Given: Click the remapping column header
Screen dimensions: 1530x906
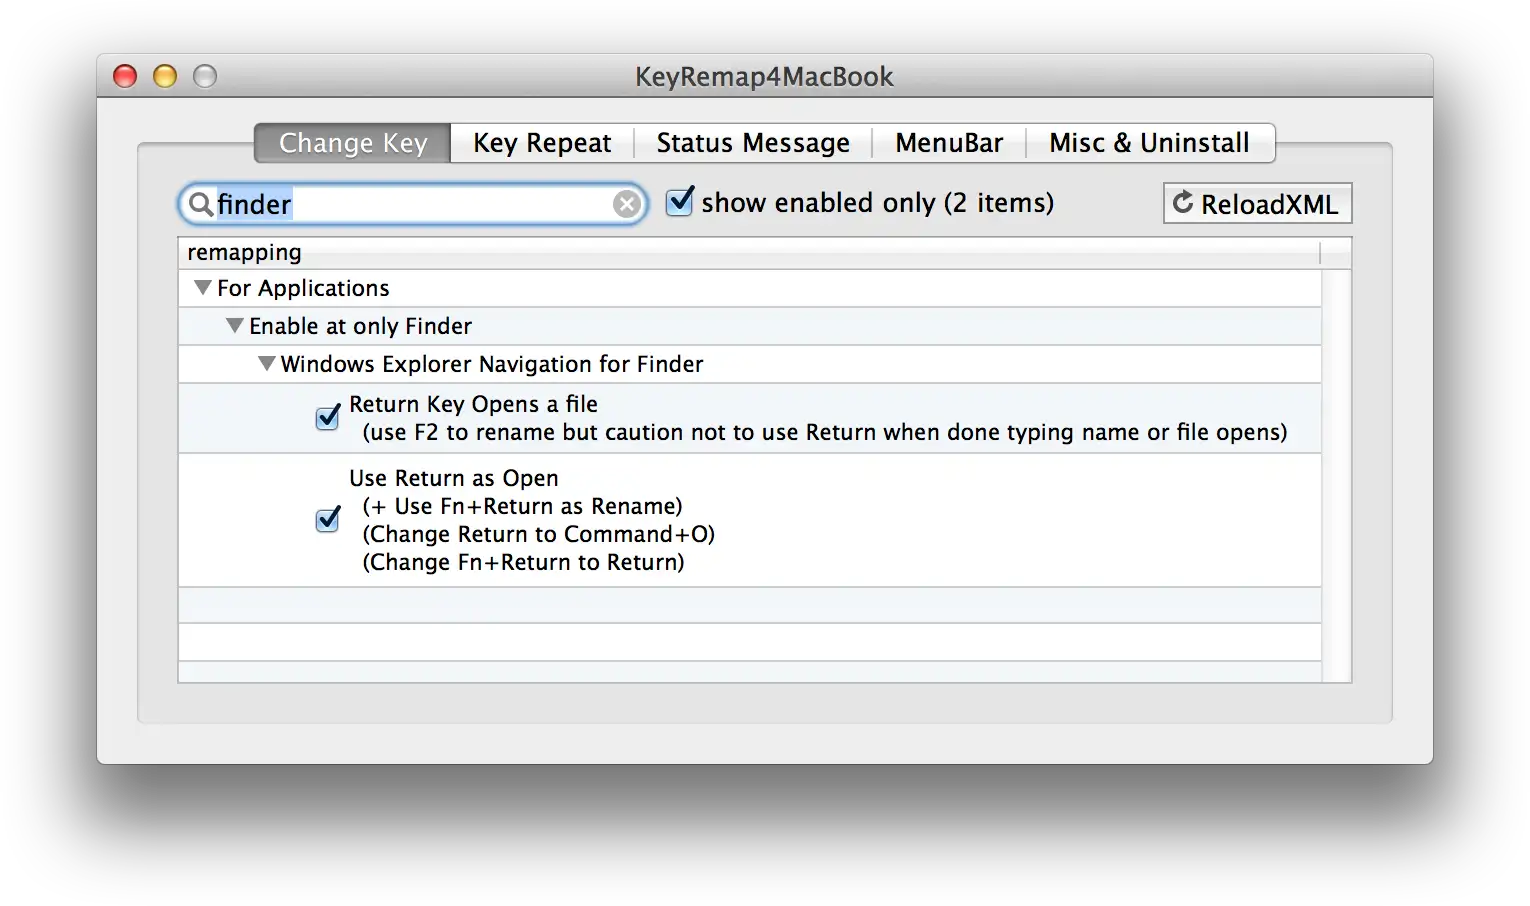Looking at the screenshot, I should coord(749,253).
